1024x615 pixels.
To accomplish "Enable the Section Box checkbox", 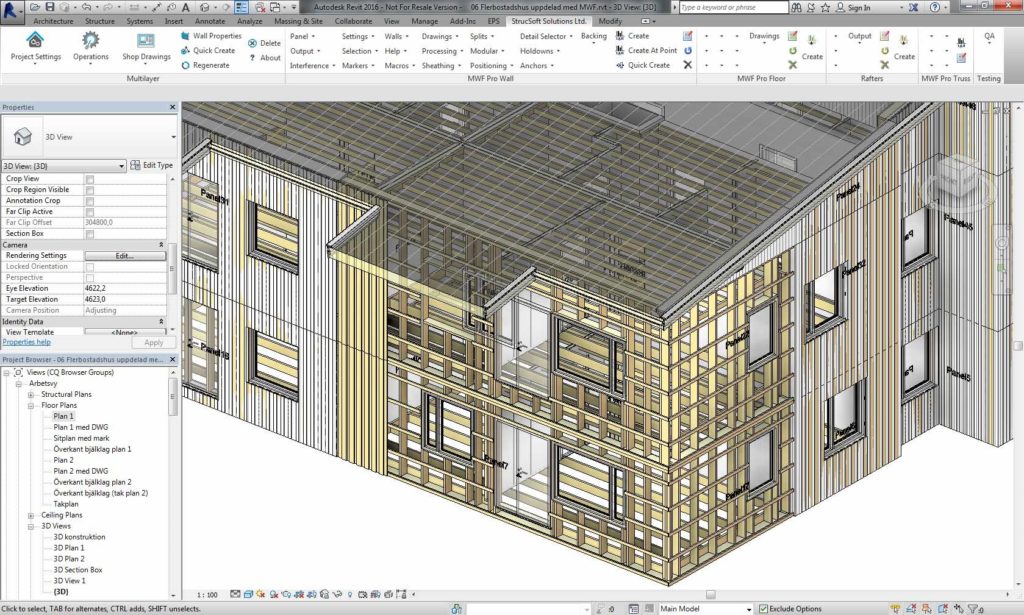I will click(x=90, y=234).
